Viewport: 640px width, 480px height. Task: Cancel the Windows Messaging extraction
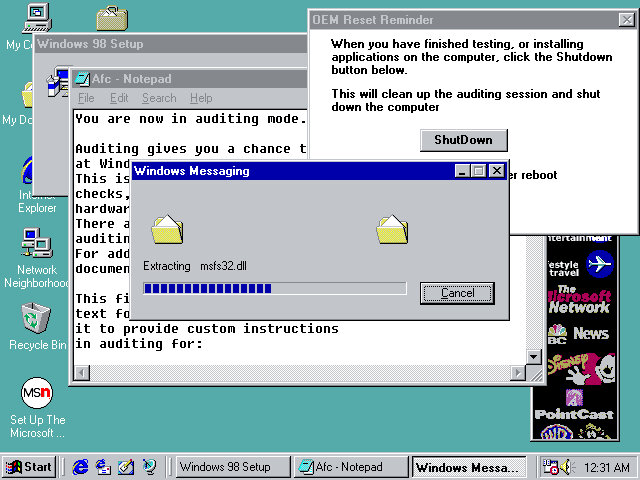click(457, 293)
